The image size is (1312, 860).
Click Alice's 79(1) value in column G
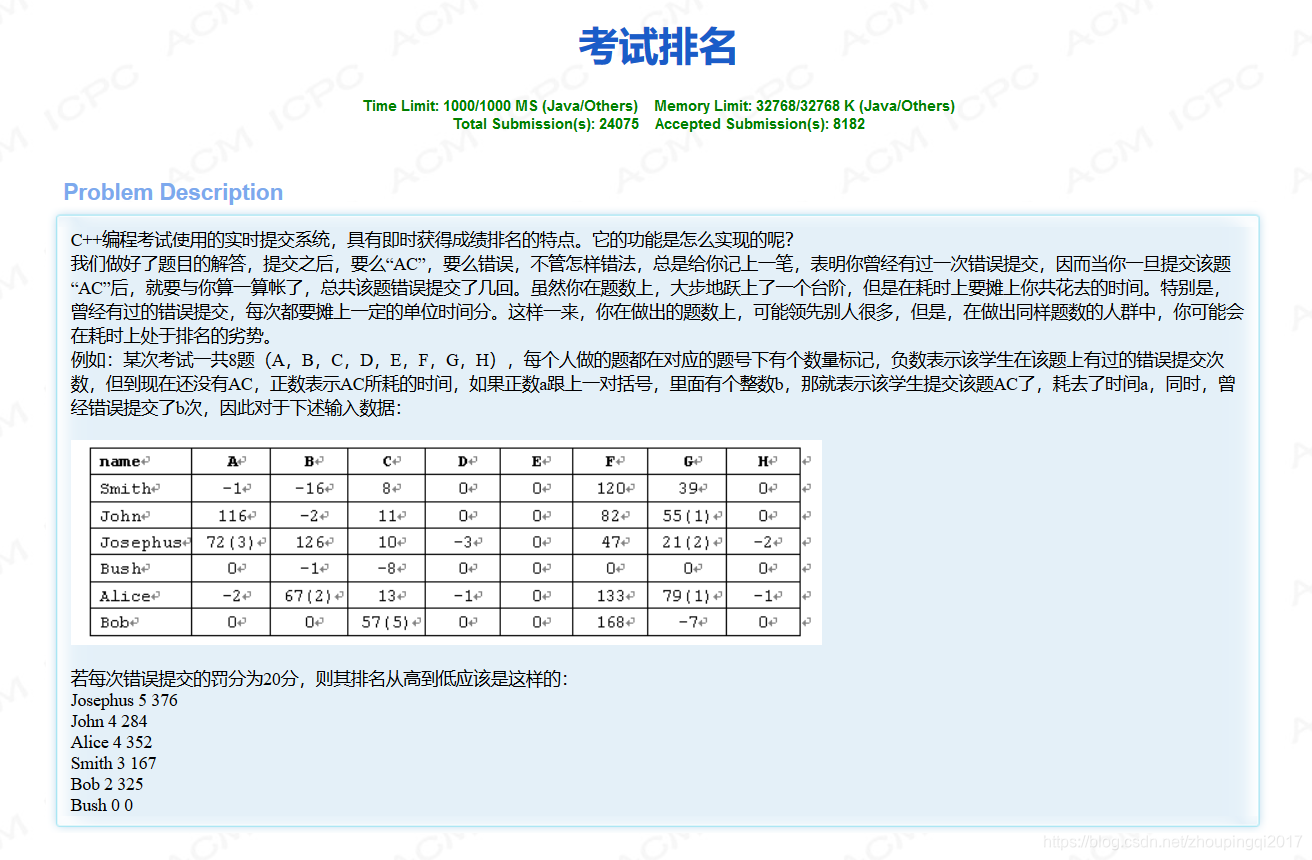687,595
